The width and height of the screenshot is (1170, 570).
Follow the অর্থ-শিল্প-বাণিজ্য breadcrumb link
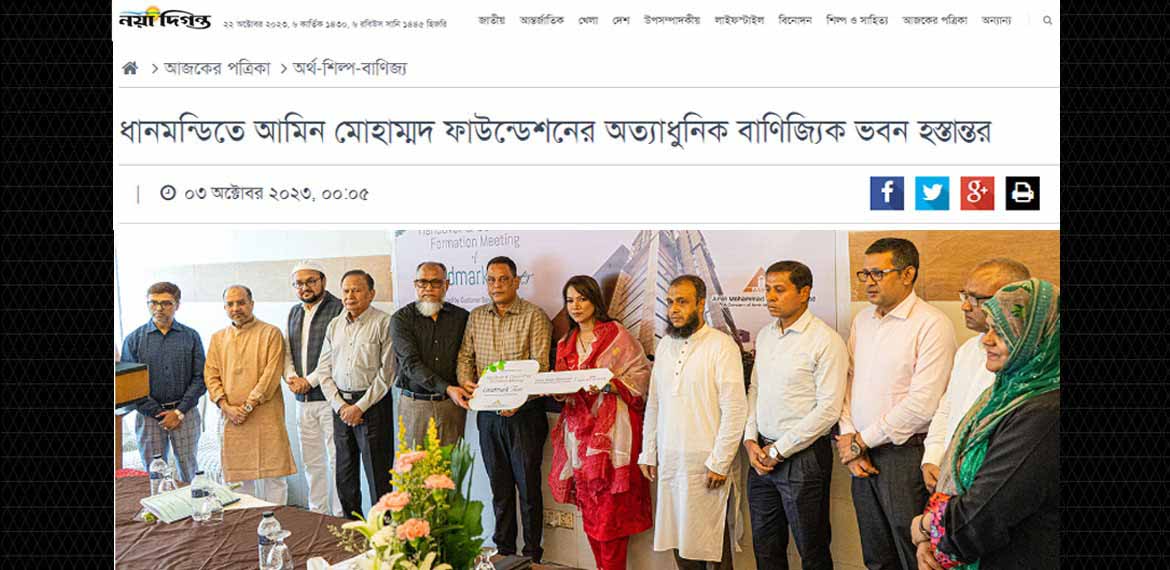pyautogui.click(x=350, y=69)
